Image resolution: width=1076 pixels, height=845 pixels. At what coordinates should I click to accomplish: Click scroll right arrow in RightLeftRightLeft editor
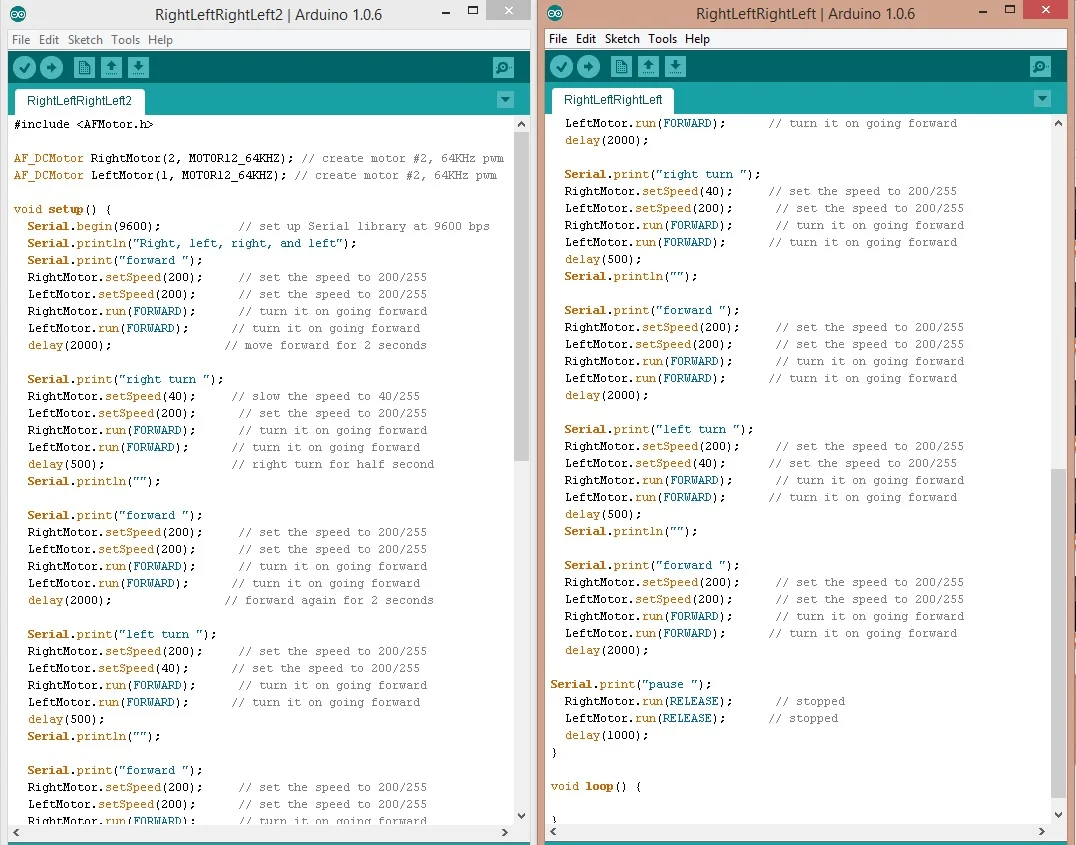click(x=1042, y=831)
